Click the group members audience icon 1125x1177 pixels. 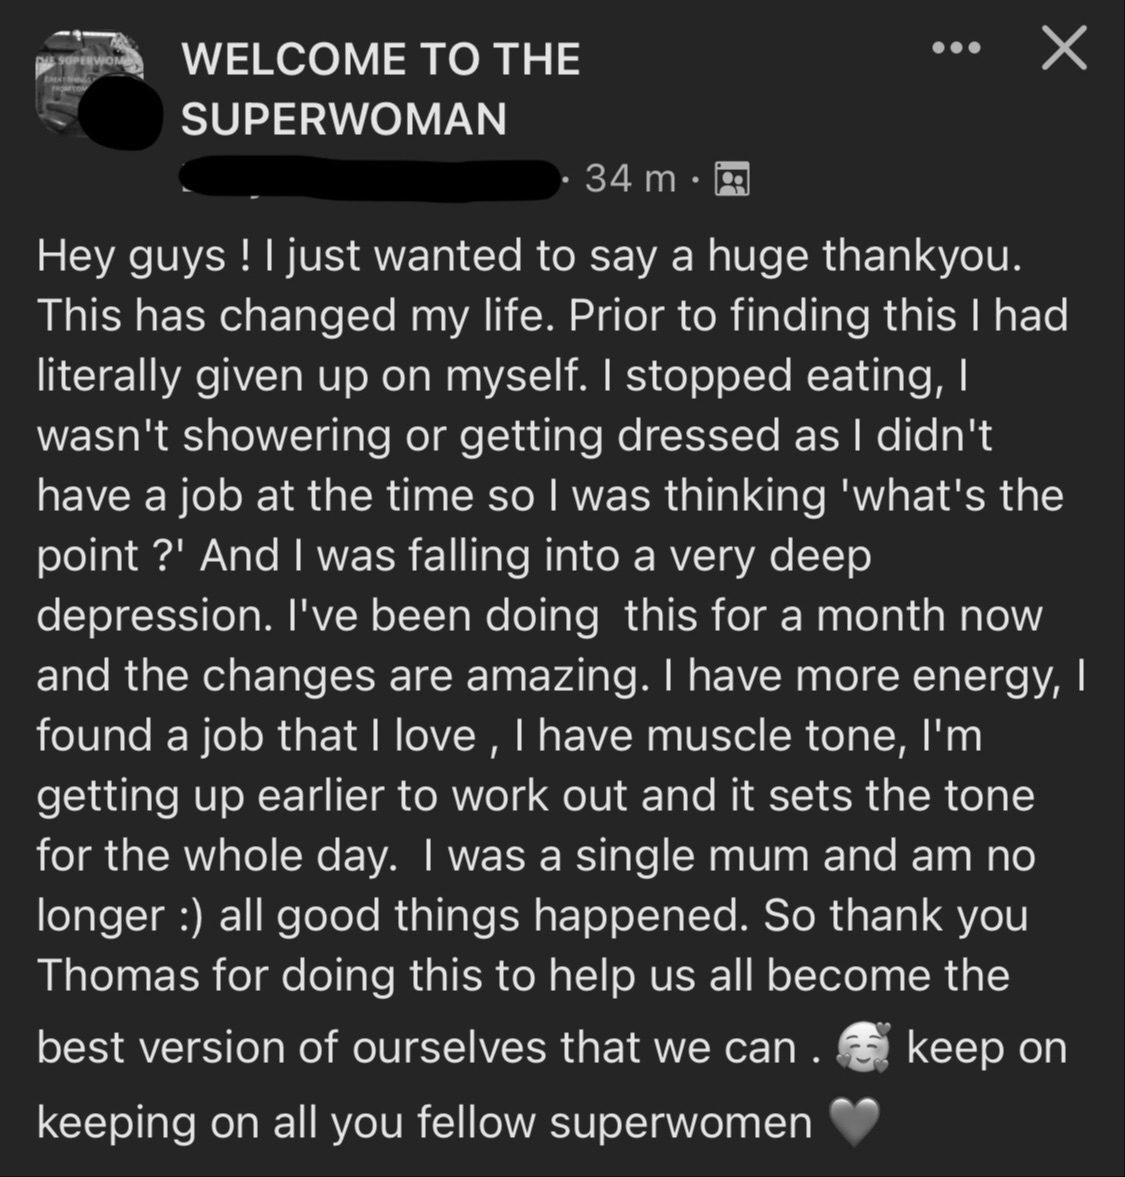pos(732,180)
